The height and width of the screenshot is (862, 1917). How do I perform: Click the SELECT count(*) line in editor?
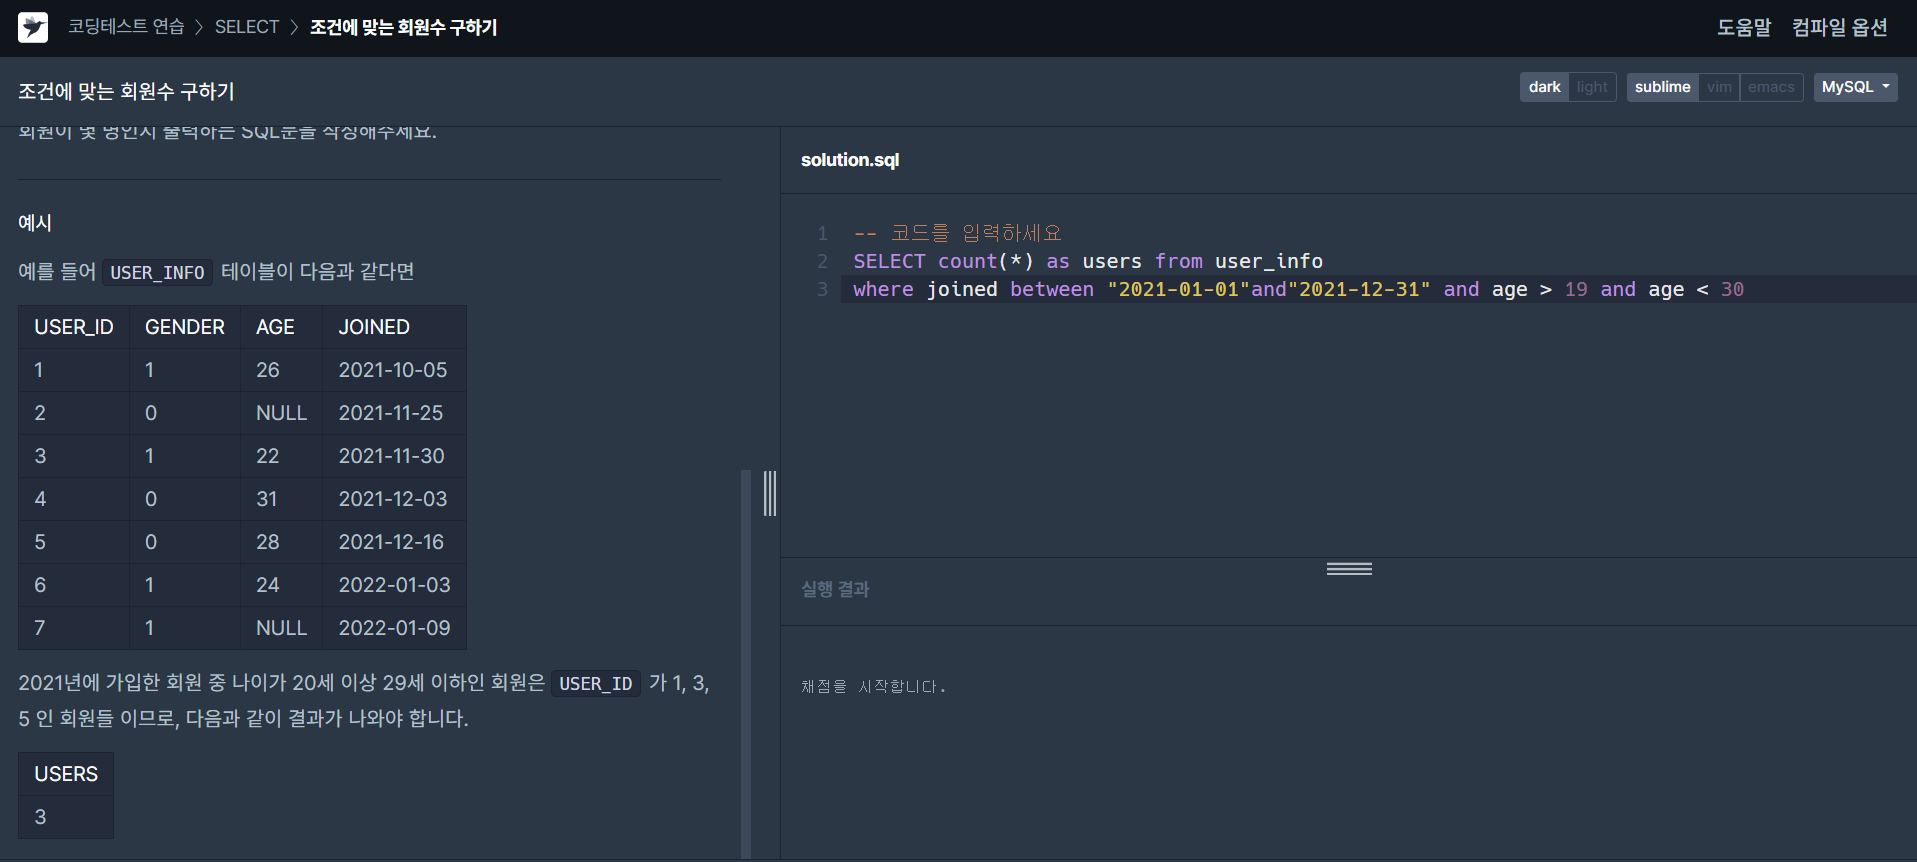click(1088, 261)
